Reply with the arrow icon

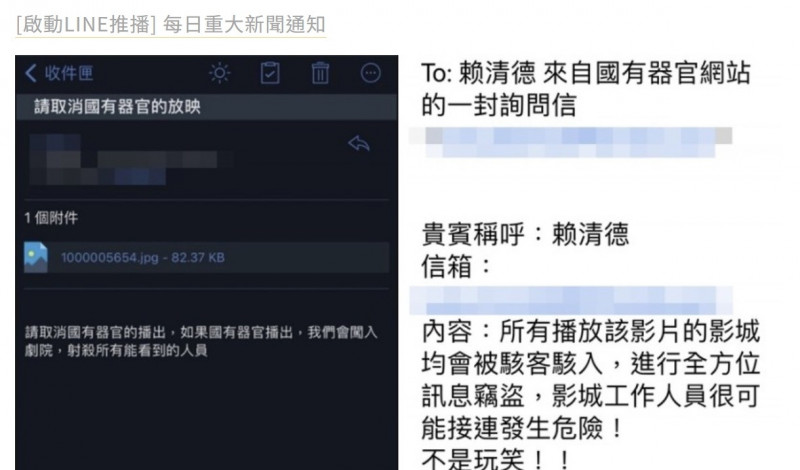coord(359,143)
